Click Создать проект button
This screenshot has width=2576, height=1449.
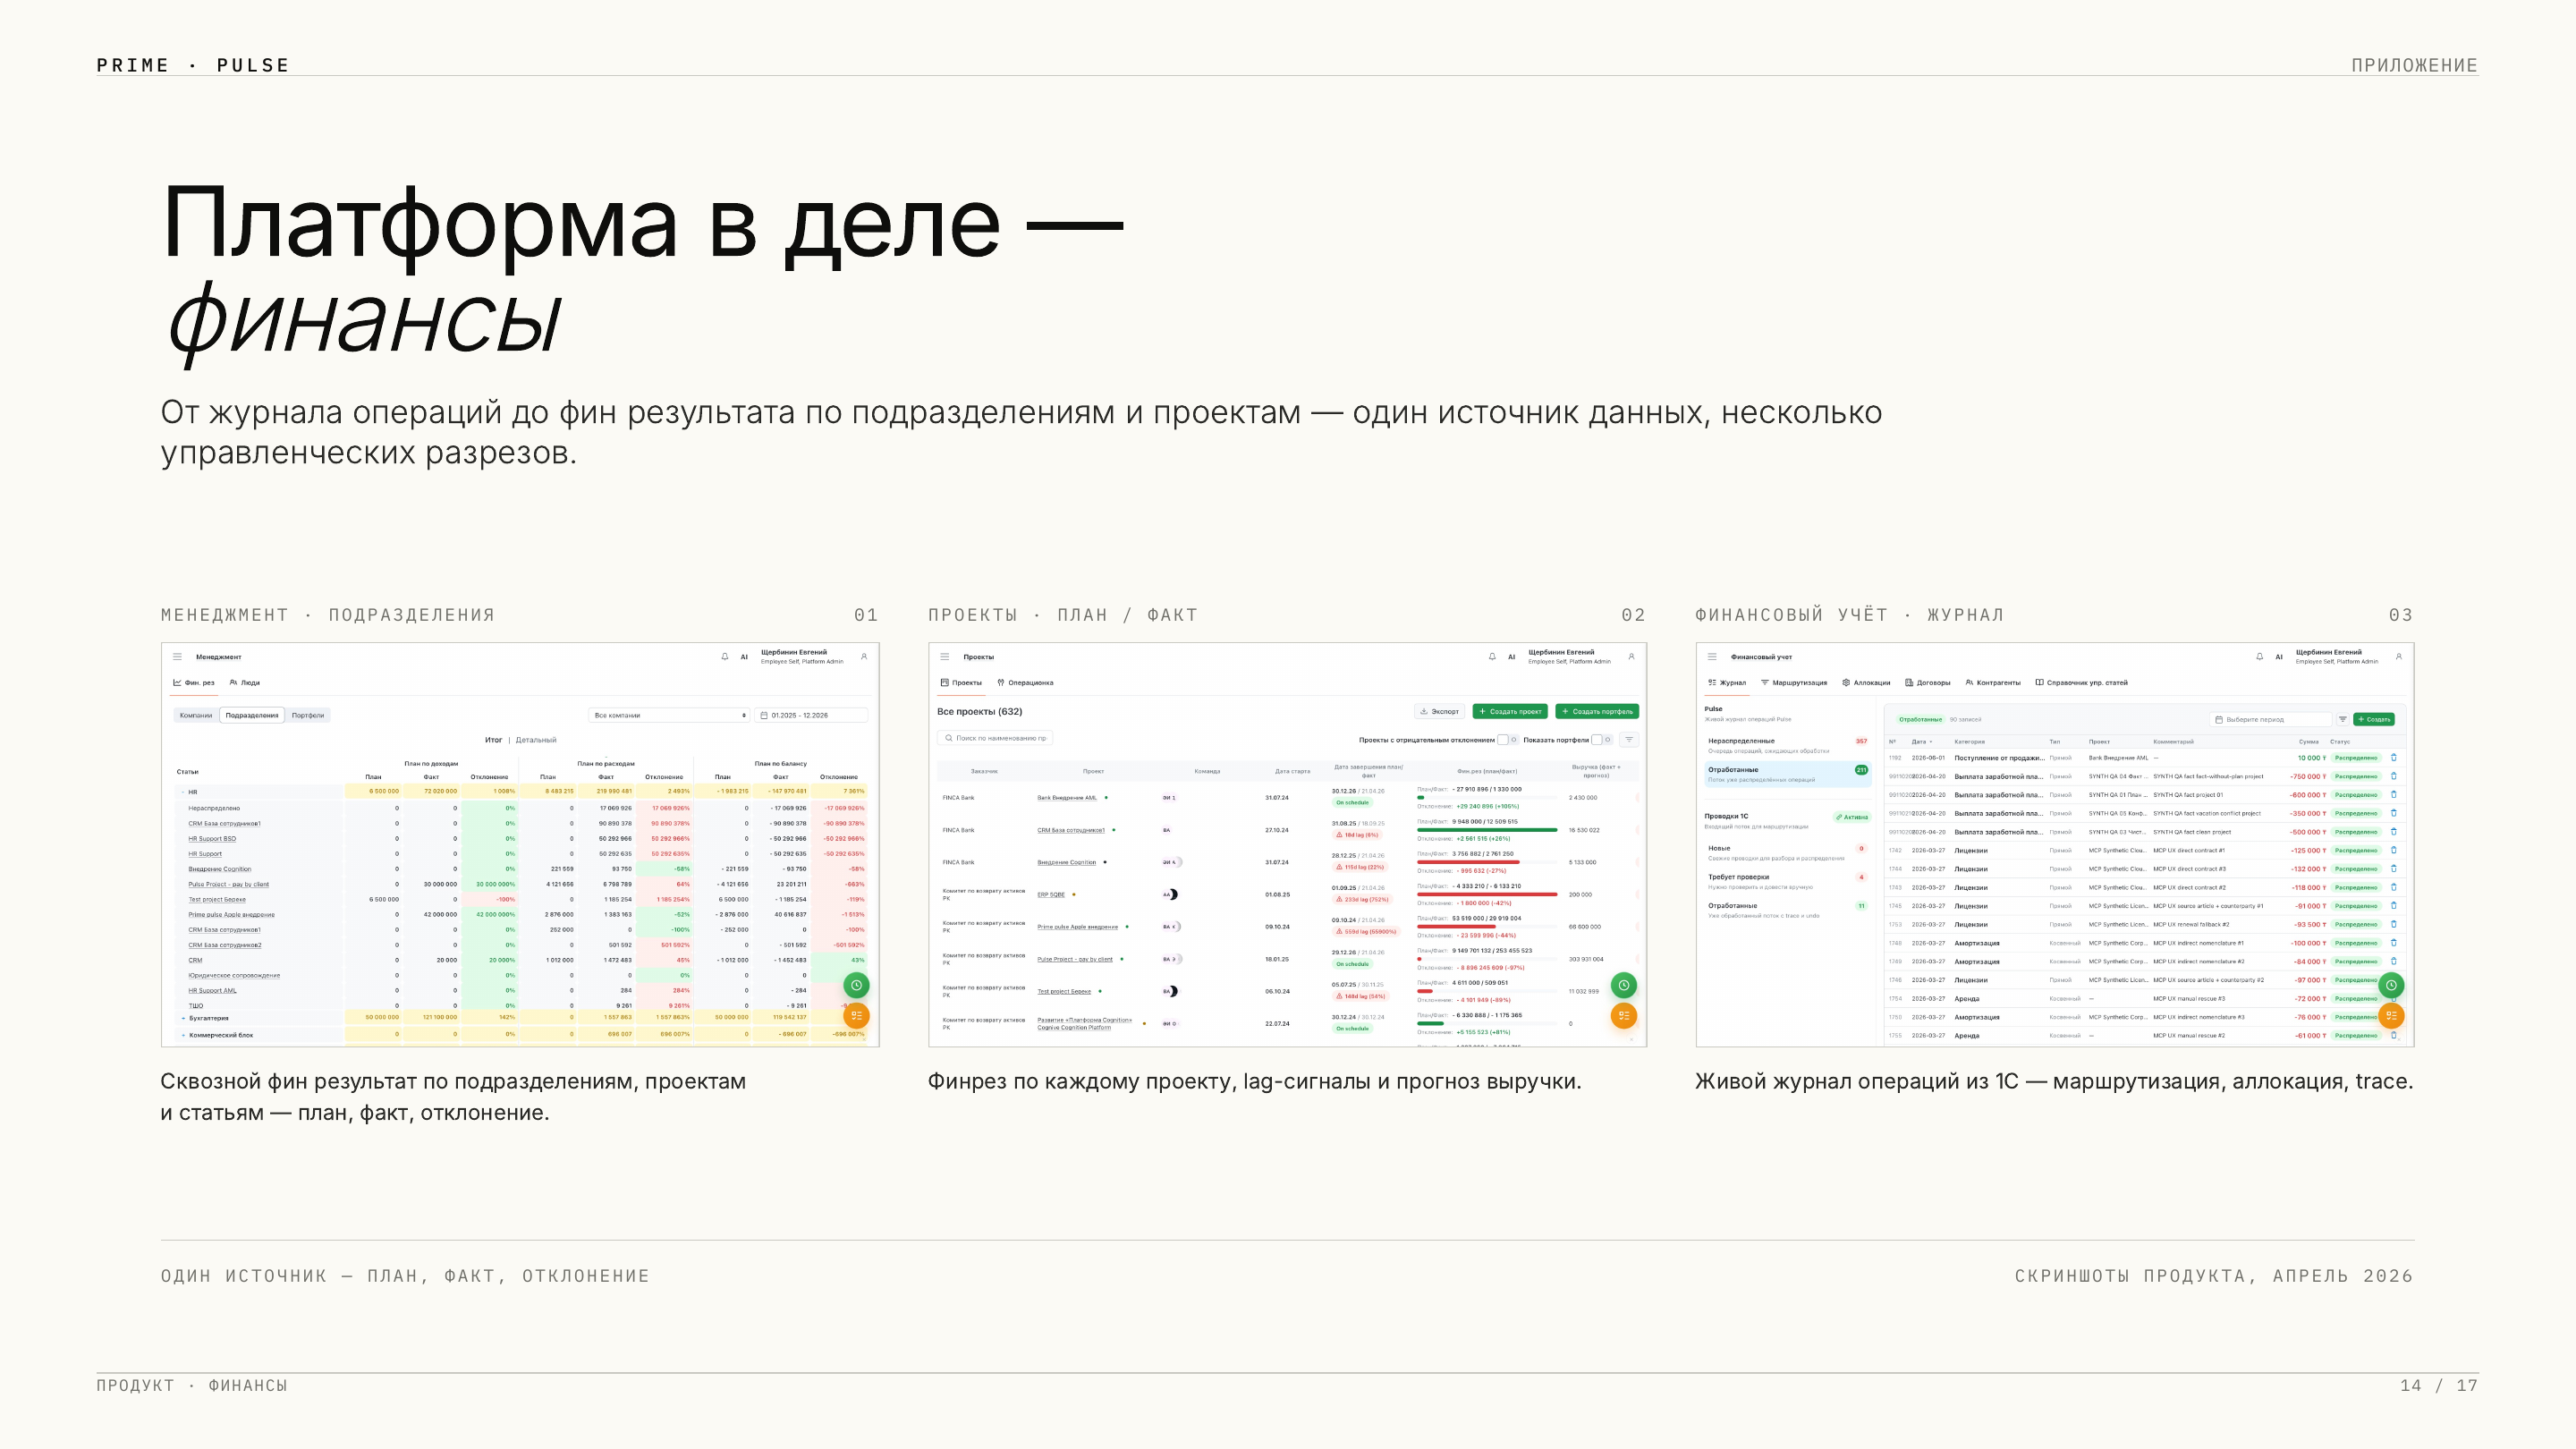tap(1510, 712)
